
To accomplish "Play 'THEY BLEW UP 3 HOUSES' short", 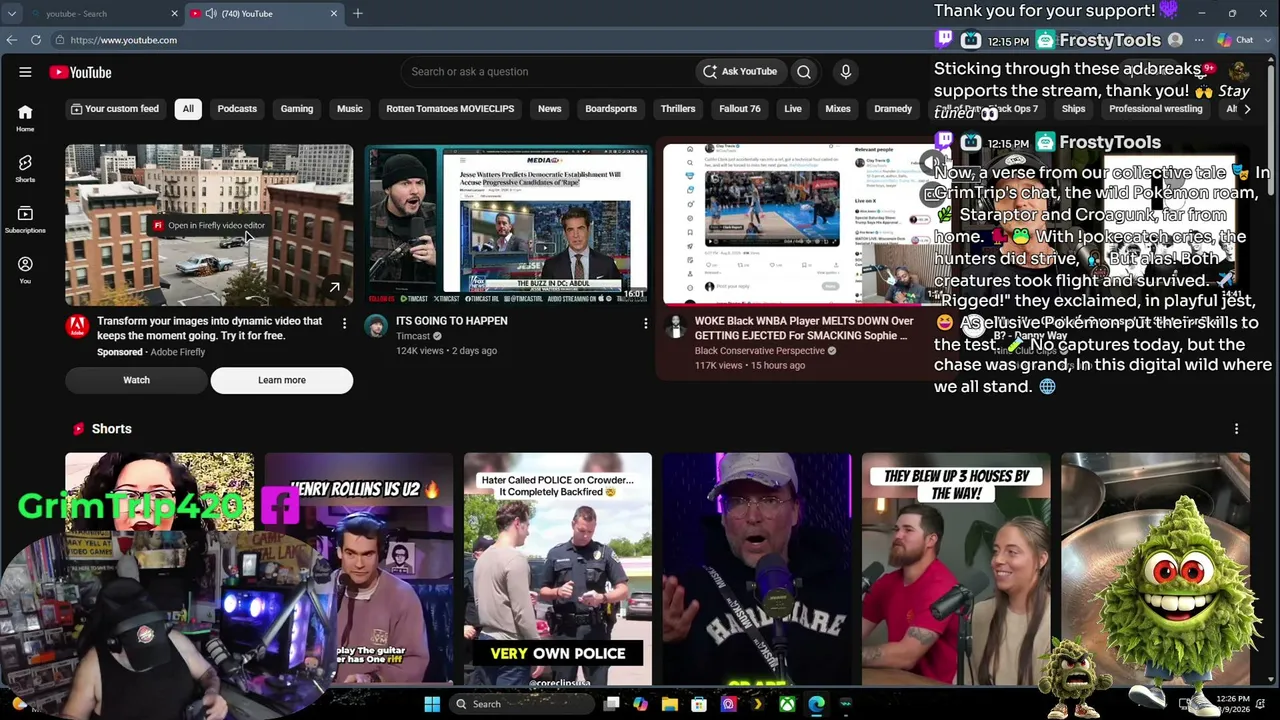I will pos(956,569).
